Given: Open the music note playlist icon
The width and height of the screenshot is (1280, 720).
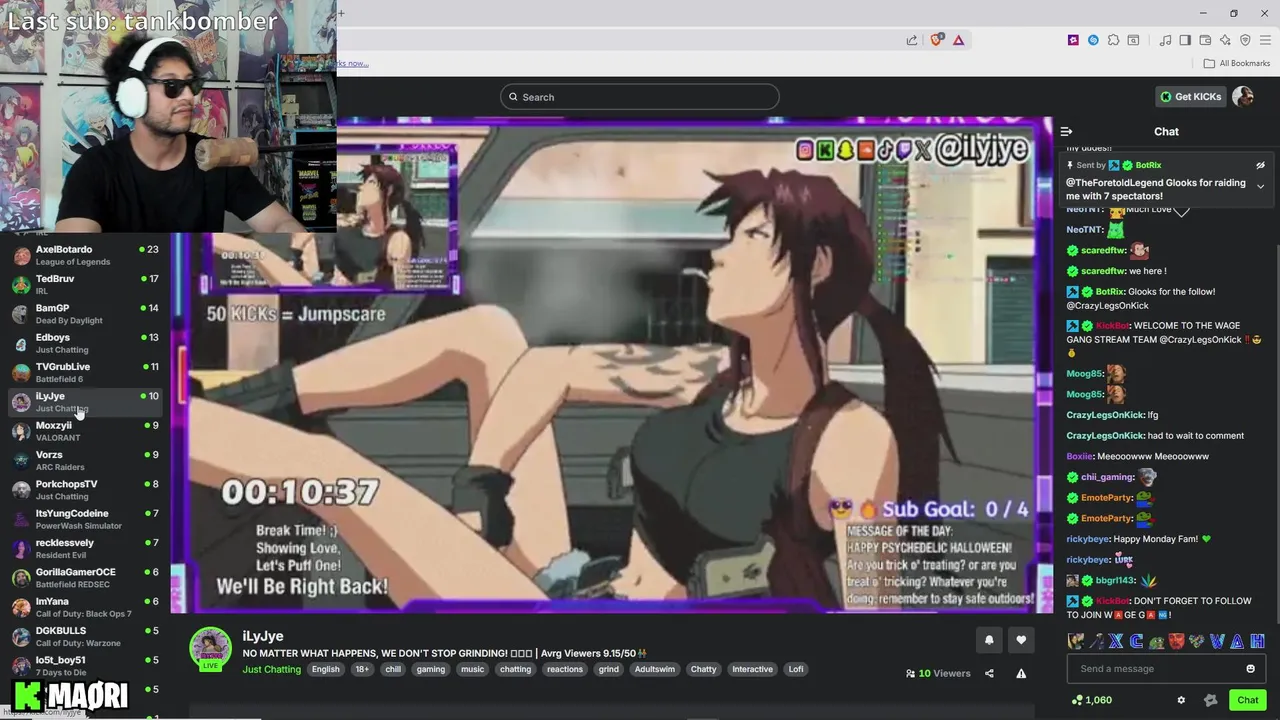Looking at the screenshot, I should (1165, 40).
